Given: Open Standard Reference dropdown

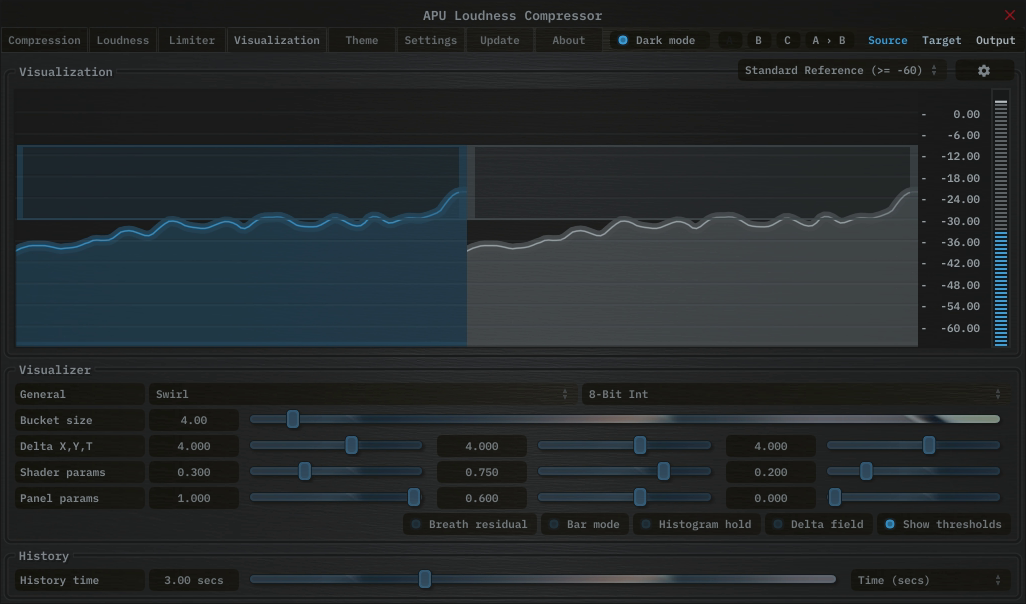Looking at the screenshot, I should 841,71.
